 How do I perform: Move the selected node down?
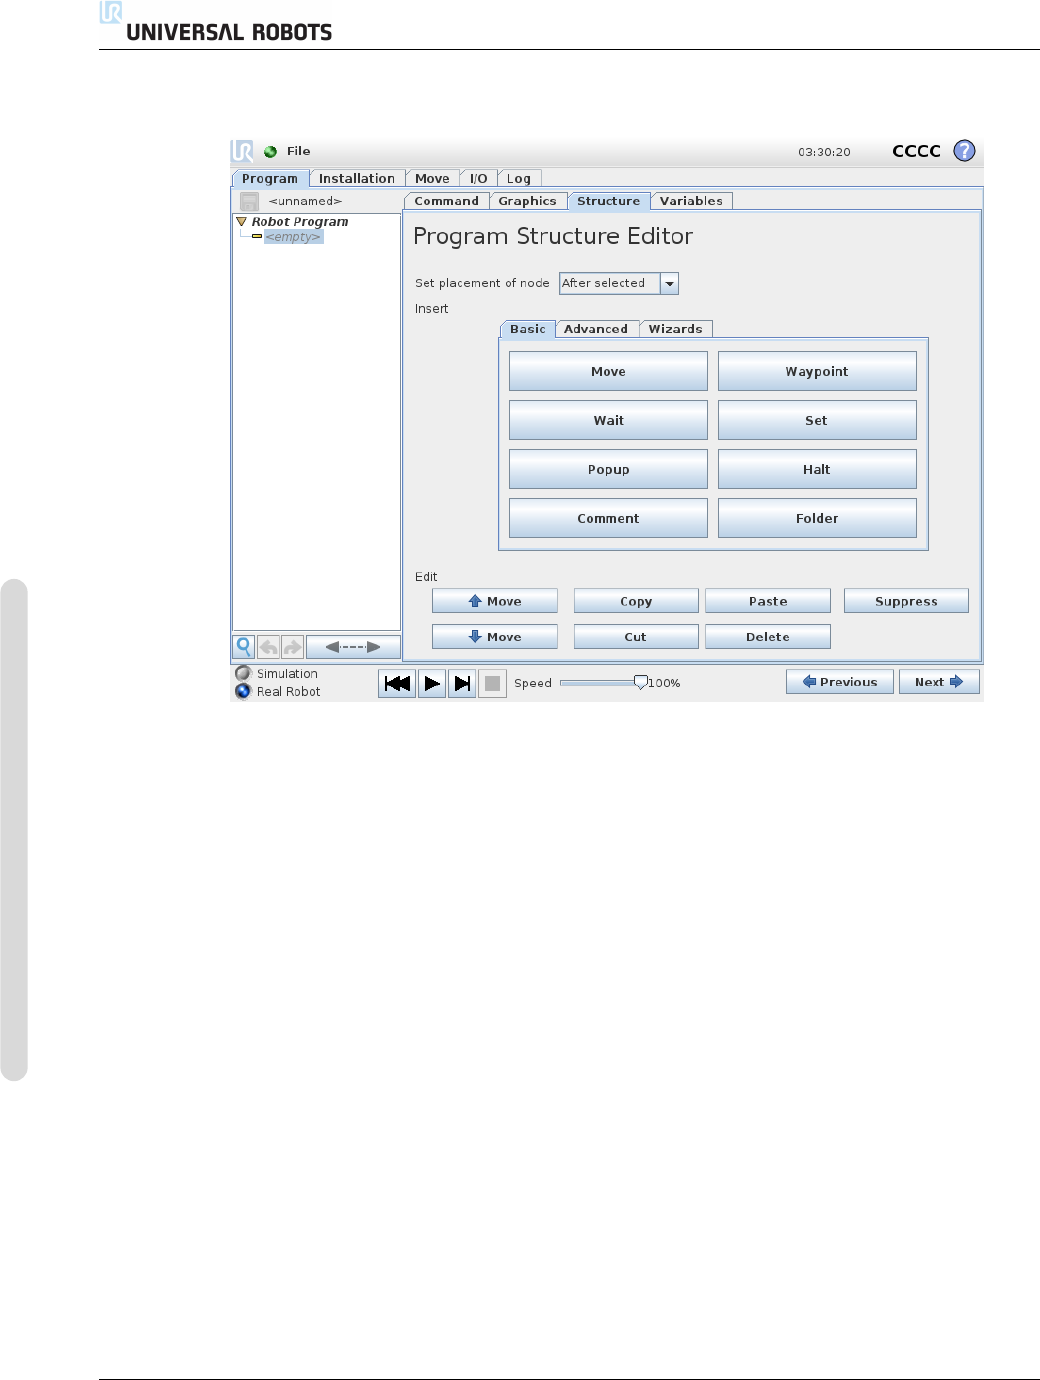[x=495, y=637]
